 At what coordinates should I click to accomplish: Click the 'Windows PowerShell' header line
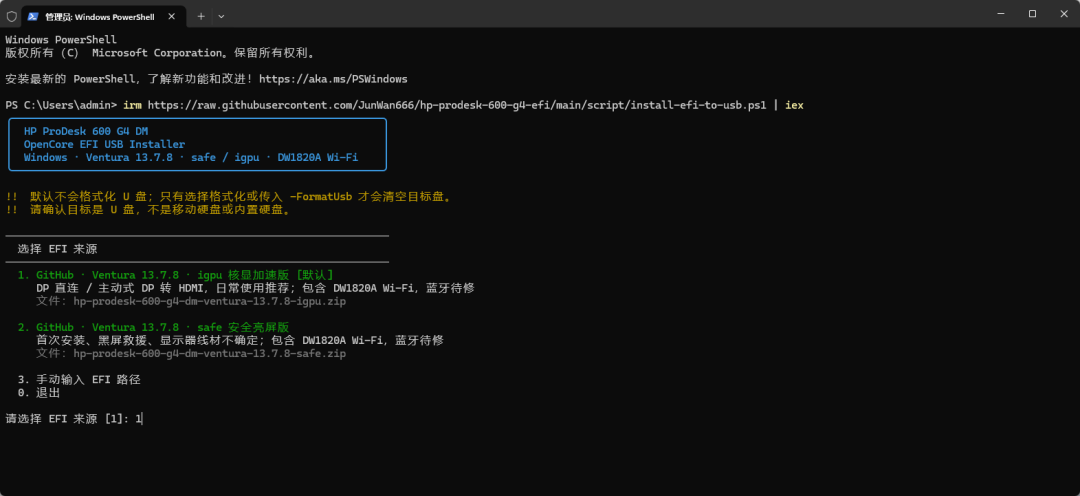pyautogui.click(x=61, y=40)
